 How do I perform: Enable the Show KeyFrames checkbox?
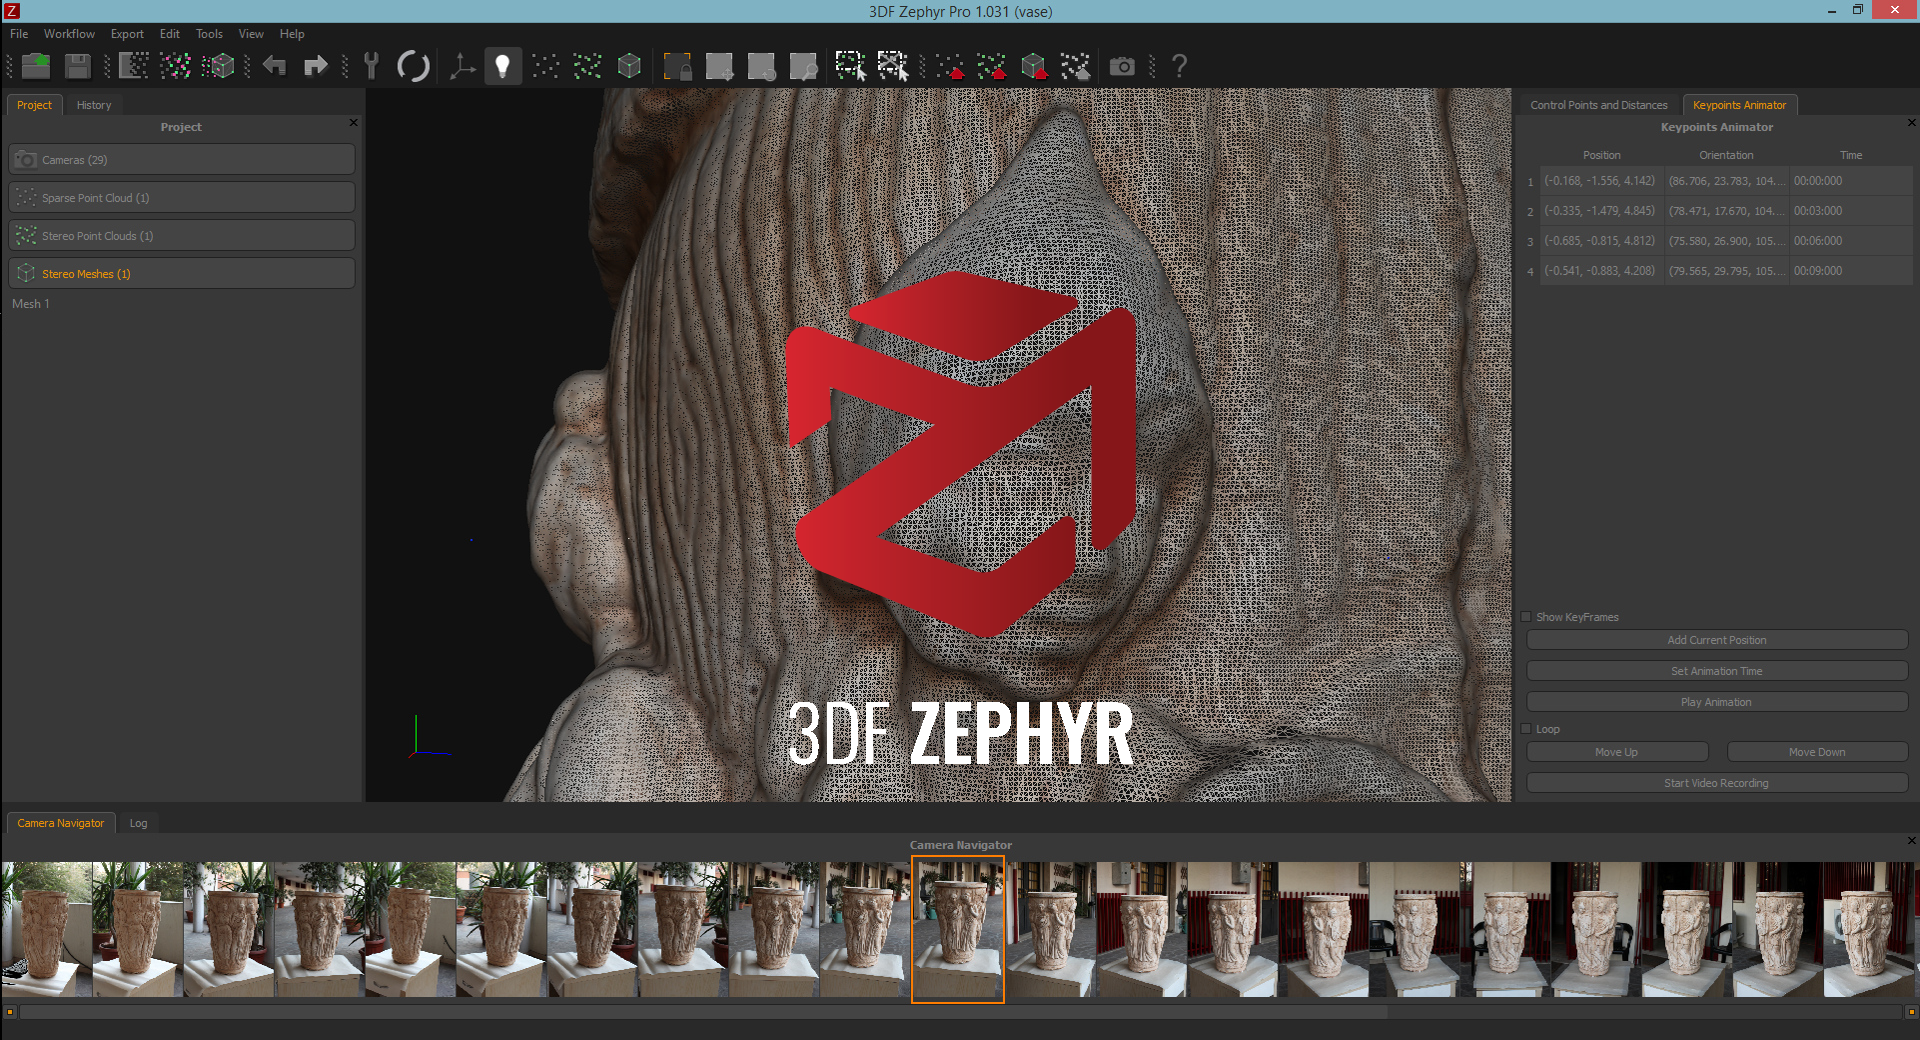pyautogui.click(x=1526, y=617)
